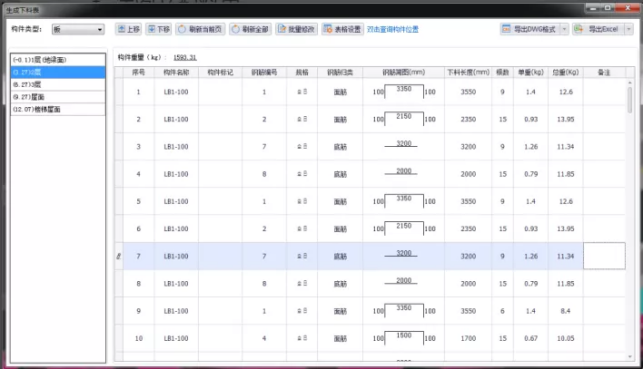Click the 总重(Kg) column header

[x=565, y=72]
